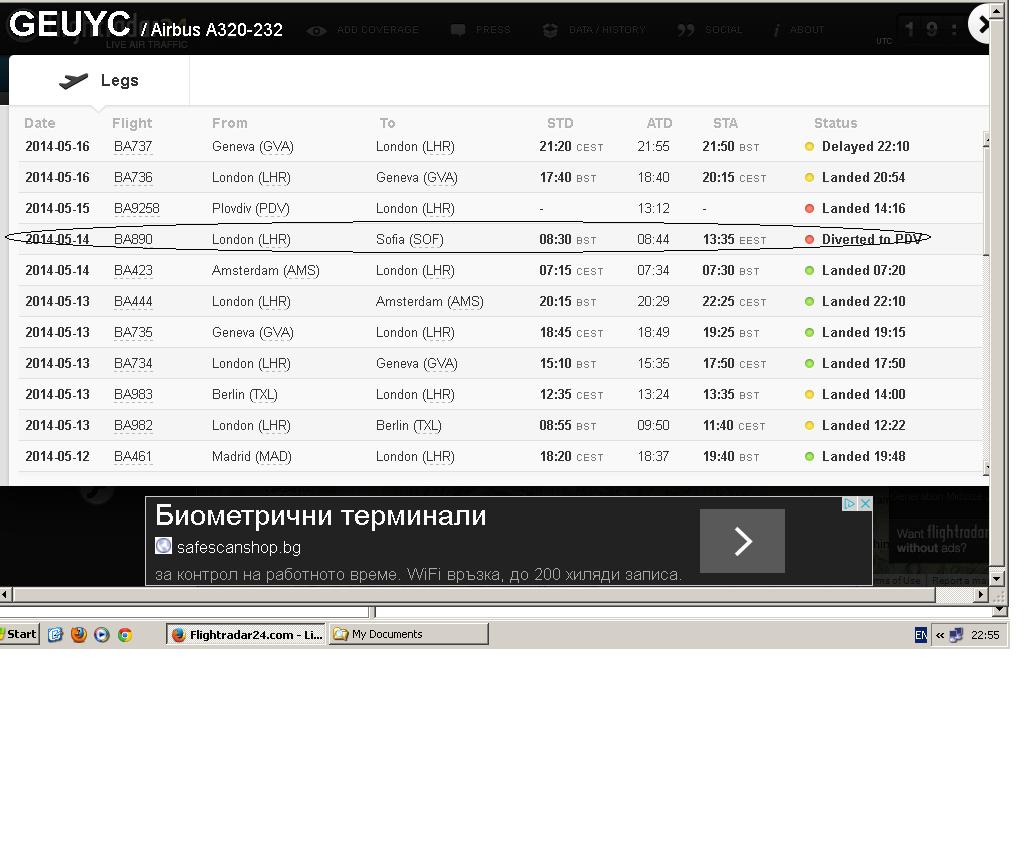Screen dimensions: 1024x868
Task: Click Plovdiv (PDV) origin airport
Action: pos(251,208)
